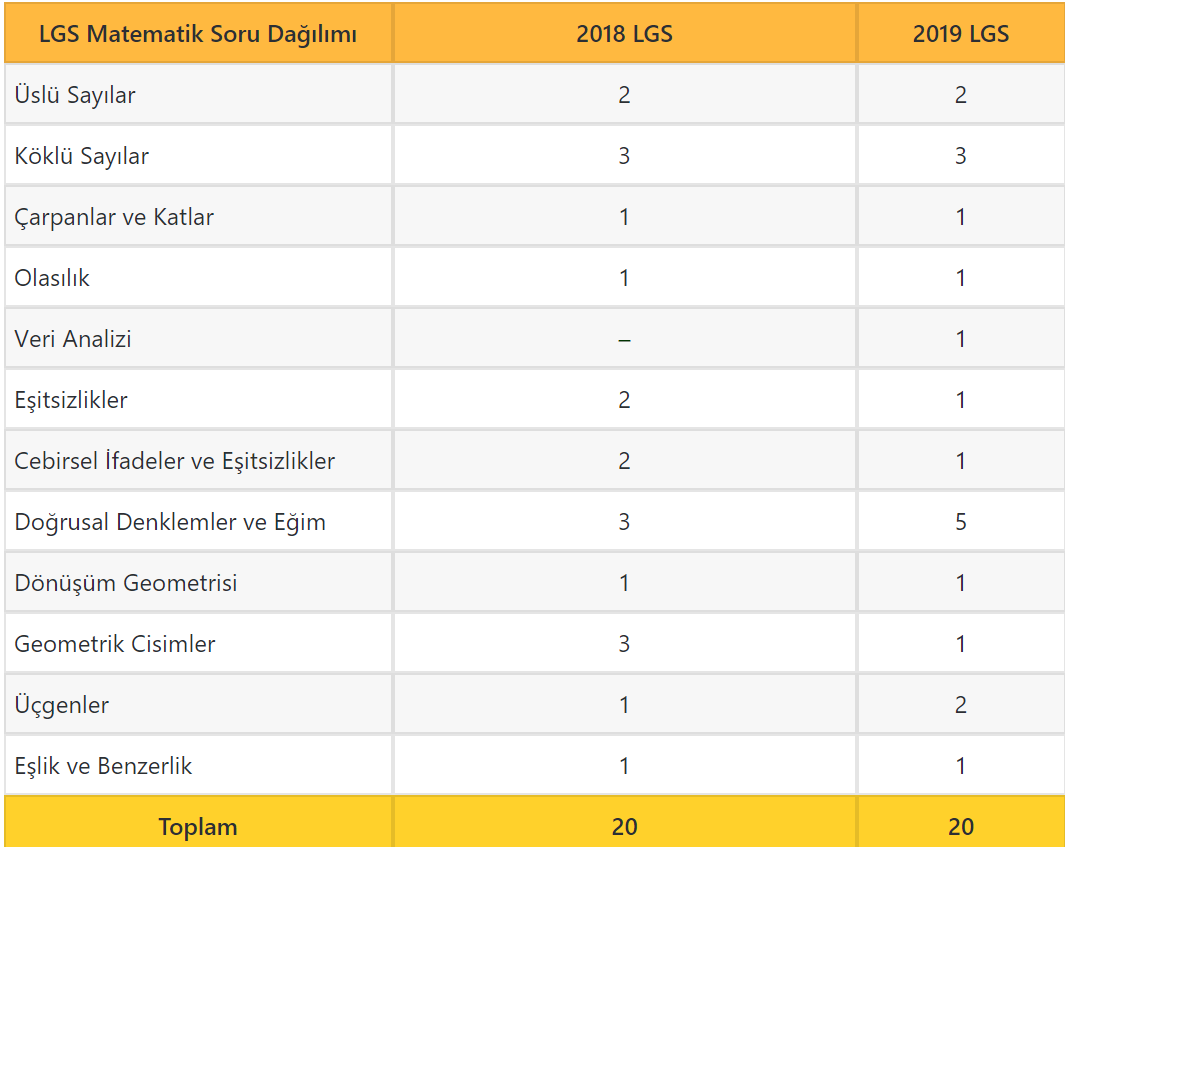
Task: Click the 'Üslü Sayılar' row label
Action: coord(75,95)
